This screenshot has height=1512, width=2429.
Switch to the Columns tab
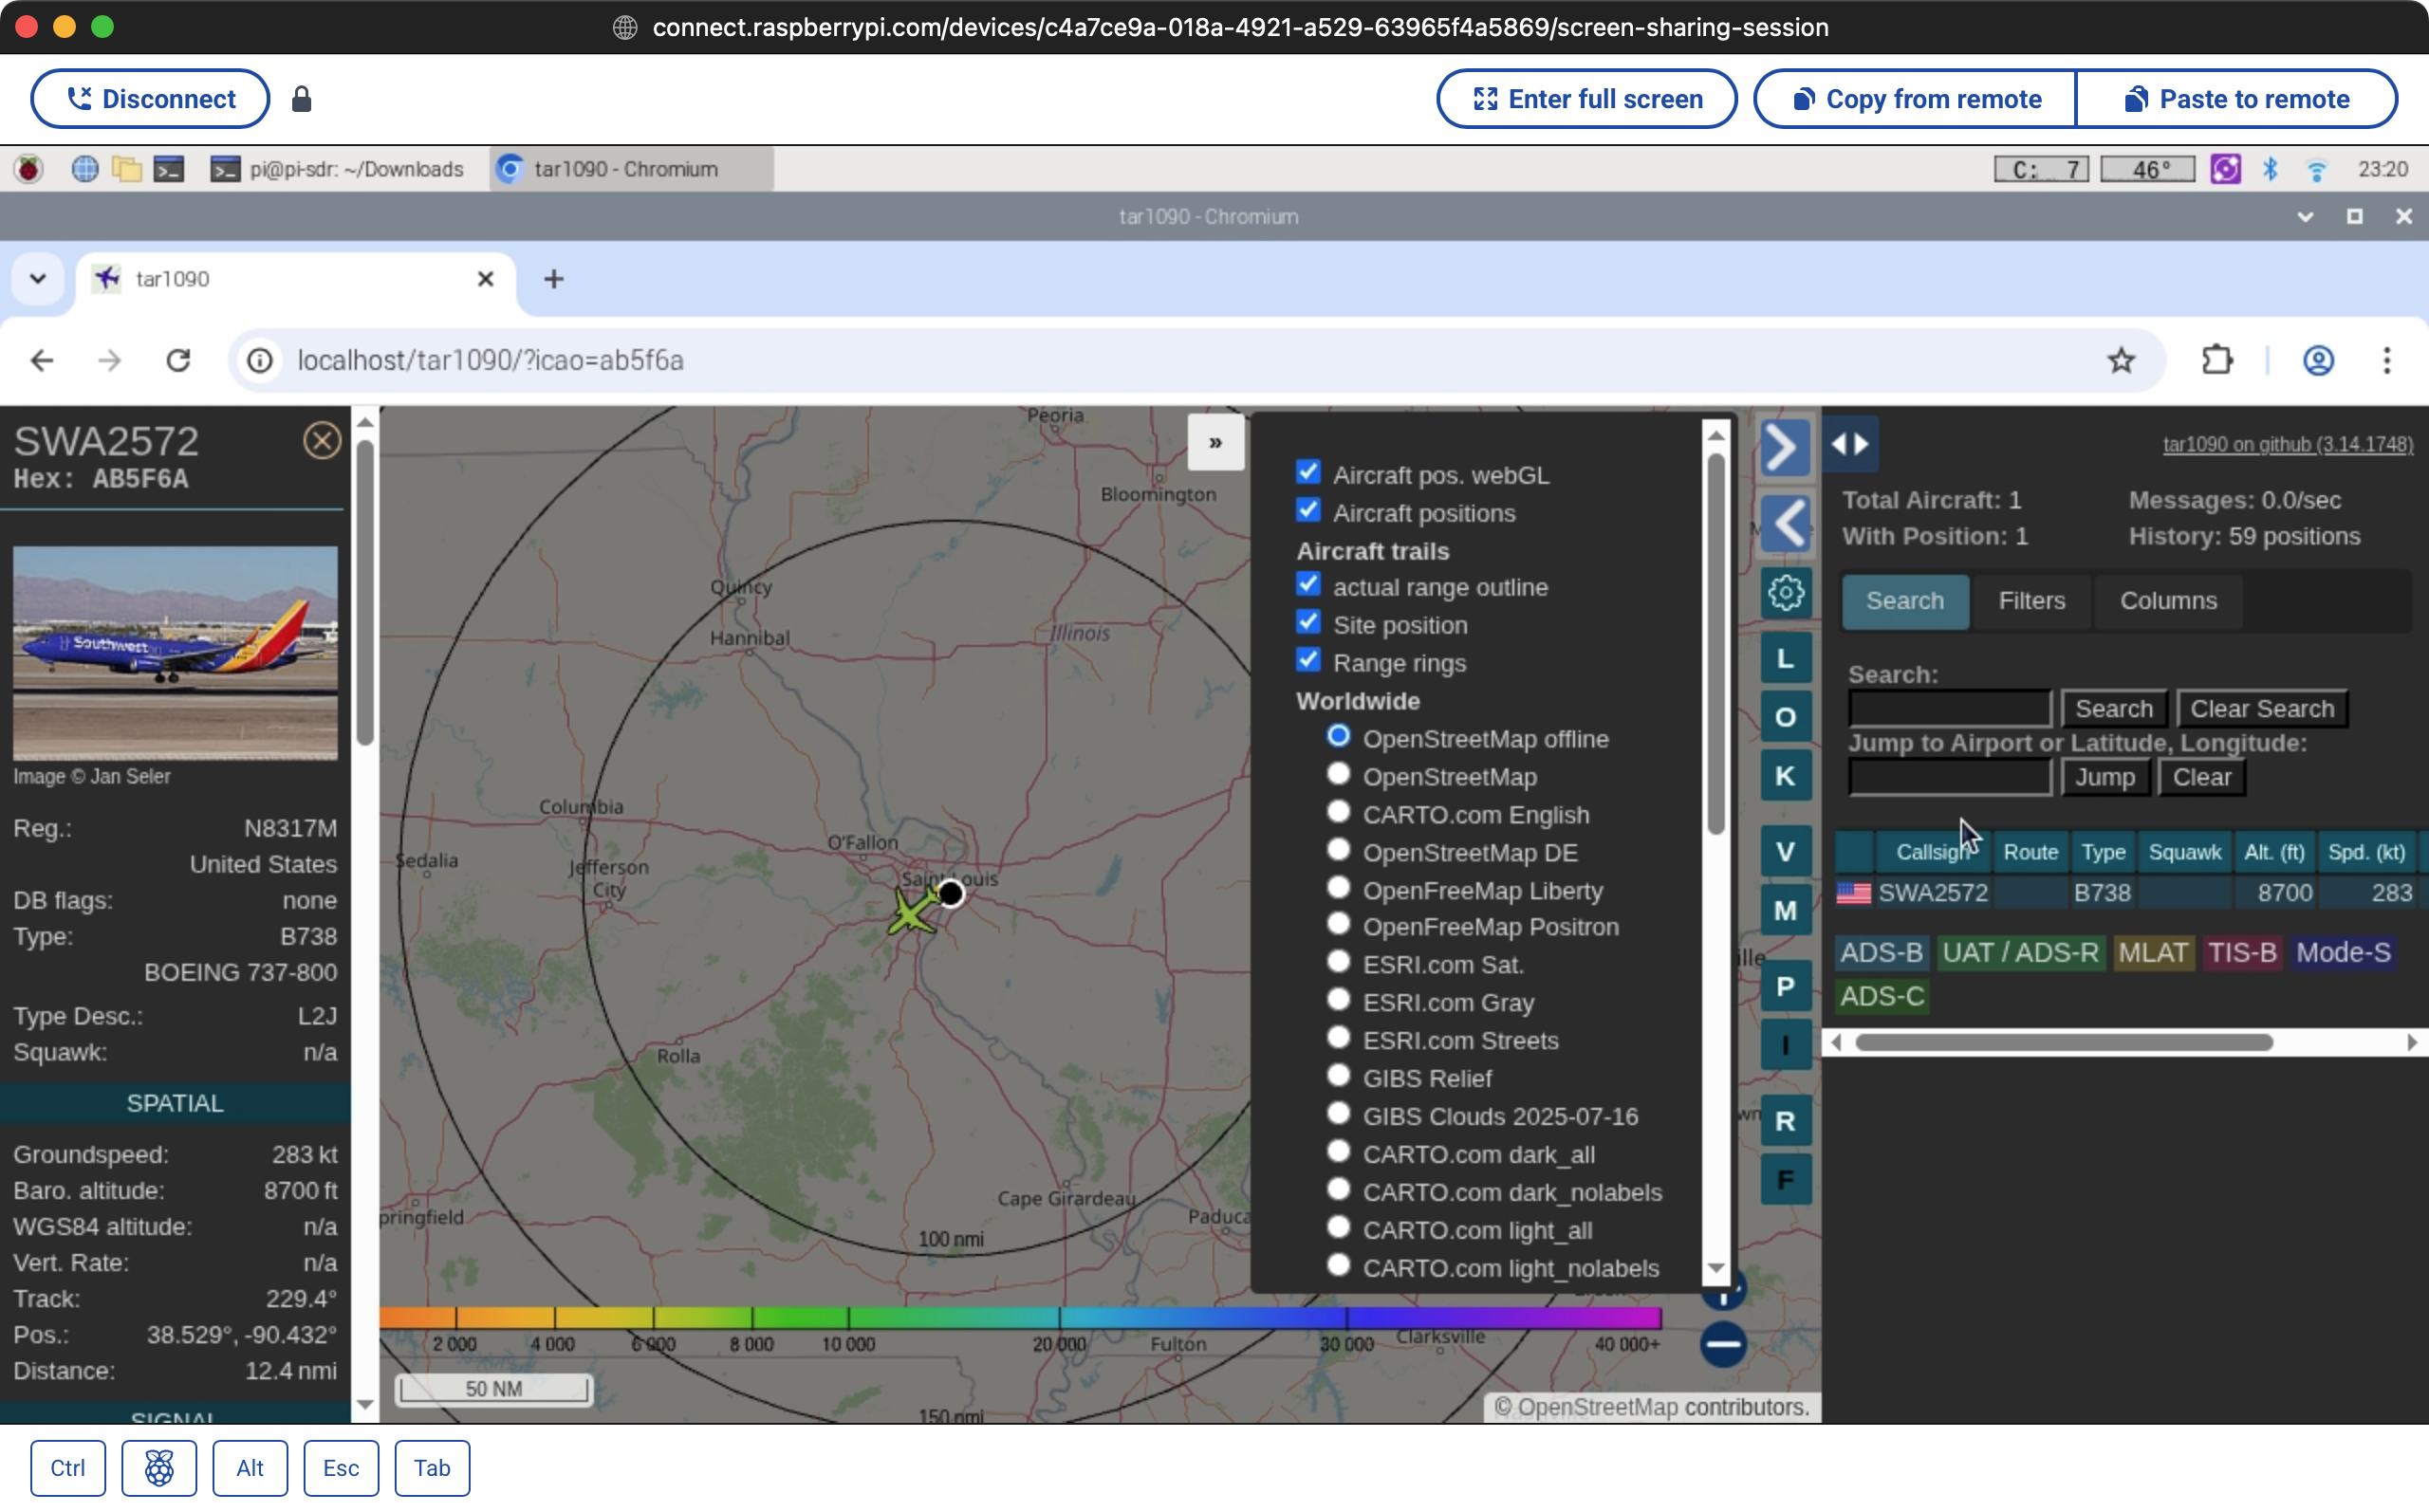tap(2168, 601)
